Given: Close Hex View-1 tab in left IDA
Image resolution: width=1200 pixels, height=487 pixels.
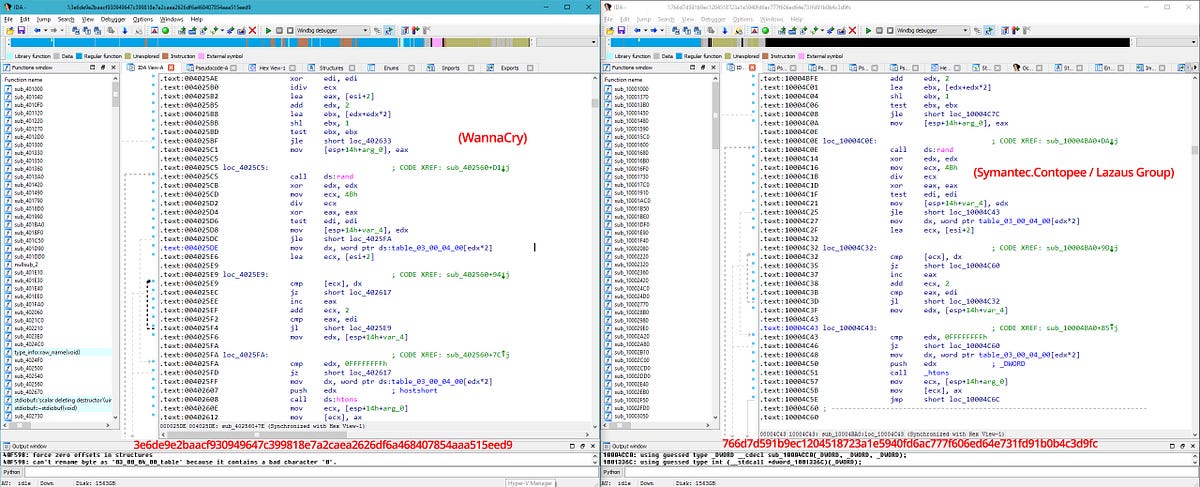Looking at the screenshot, I should (x=292, y=67).
